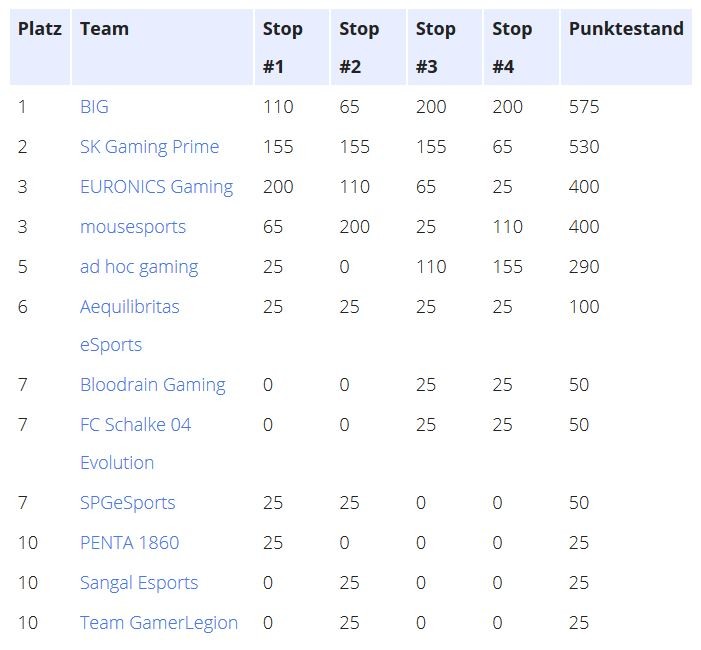Open the BIG team link
This screenshot has width=701, height=650.
(x=94, y=107)
